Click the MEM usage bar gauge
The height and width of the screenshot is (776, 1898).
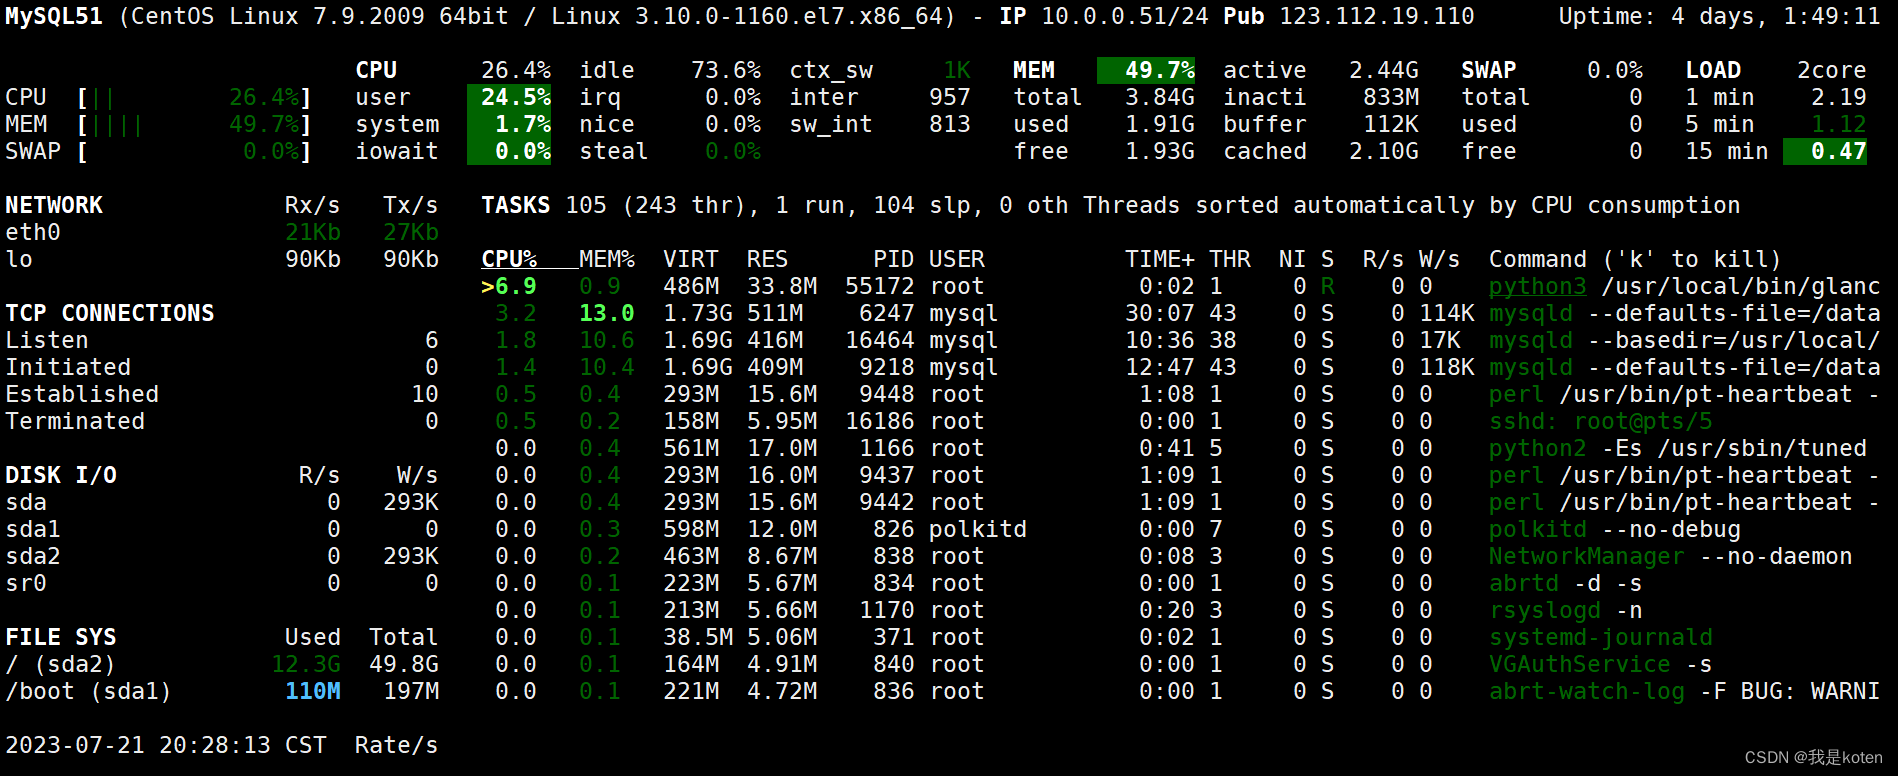coord(194,124)
